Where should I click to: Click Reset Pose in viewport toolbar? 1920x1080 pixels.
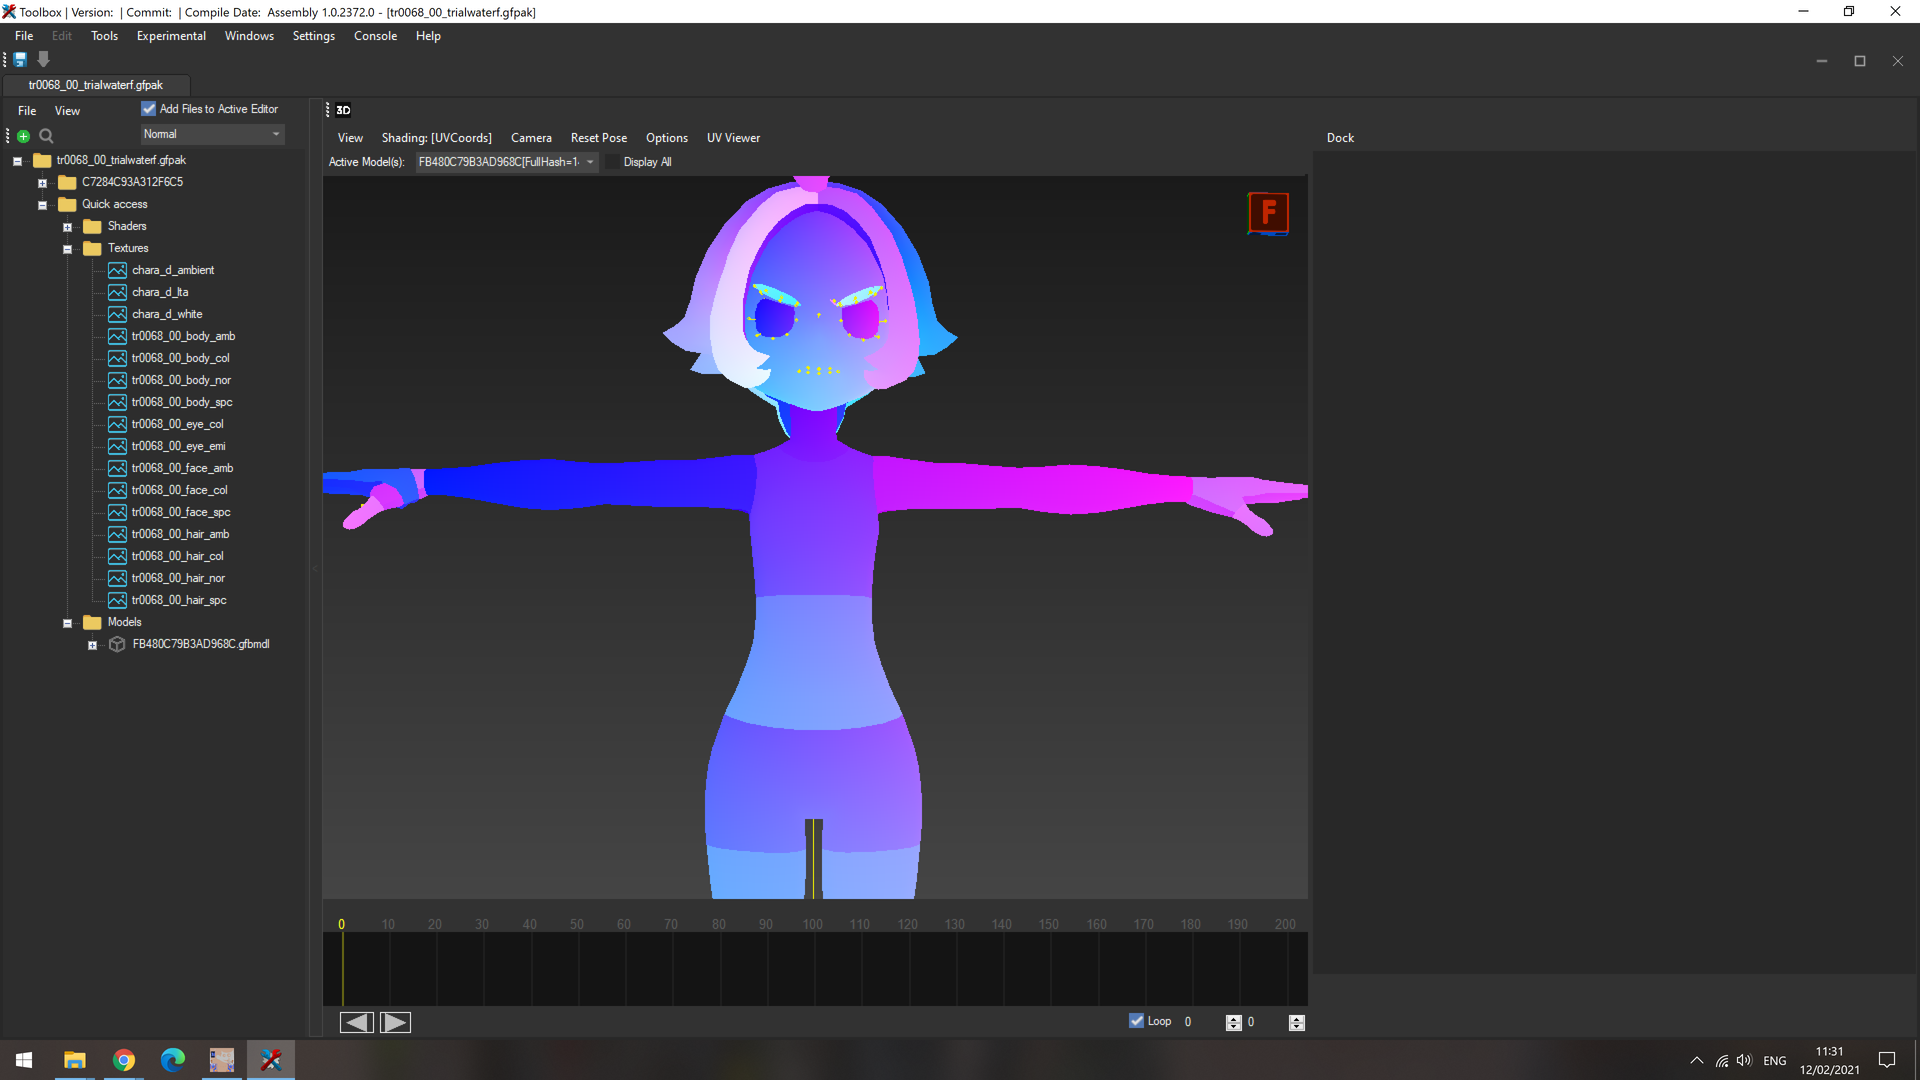[599, 138]
